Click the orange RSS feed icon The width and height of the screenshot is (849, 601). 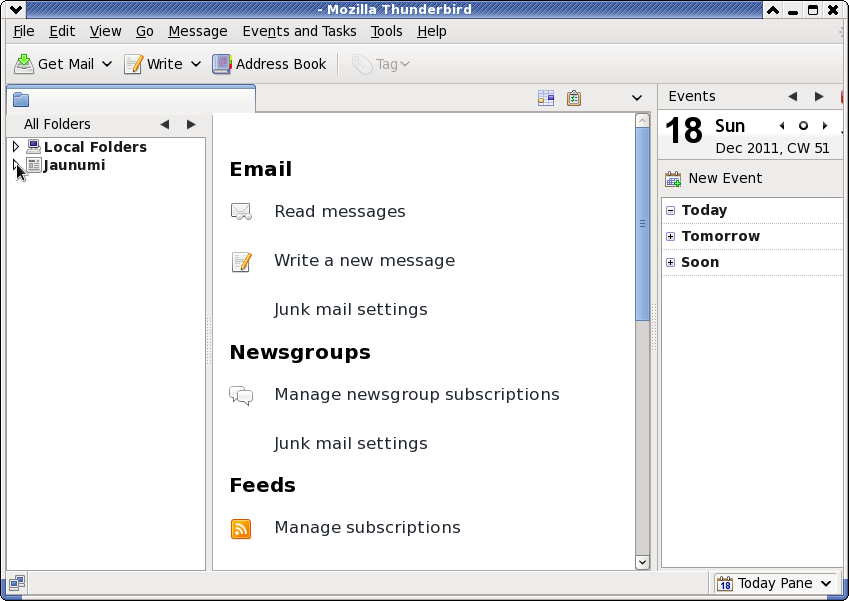pos(241,528)
